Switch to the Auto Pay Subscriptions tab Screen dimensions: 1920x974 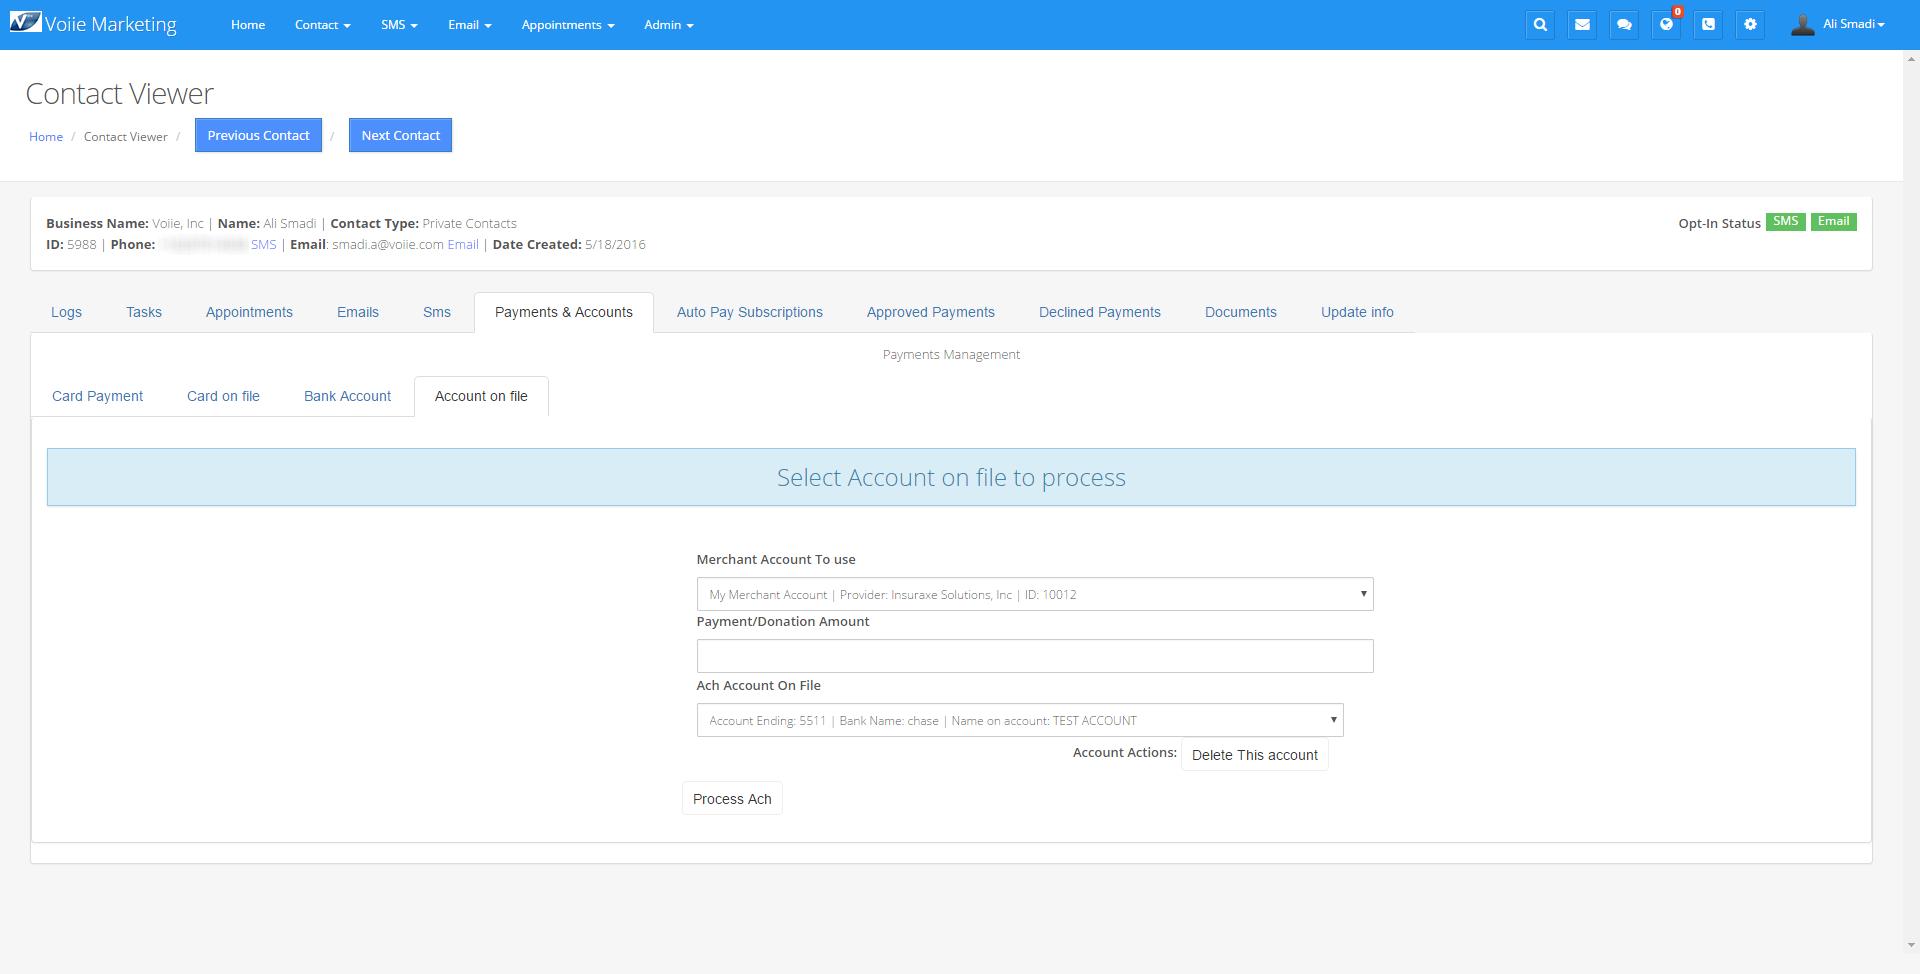point(749,312)
